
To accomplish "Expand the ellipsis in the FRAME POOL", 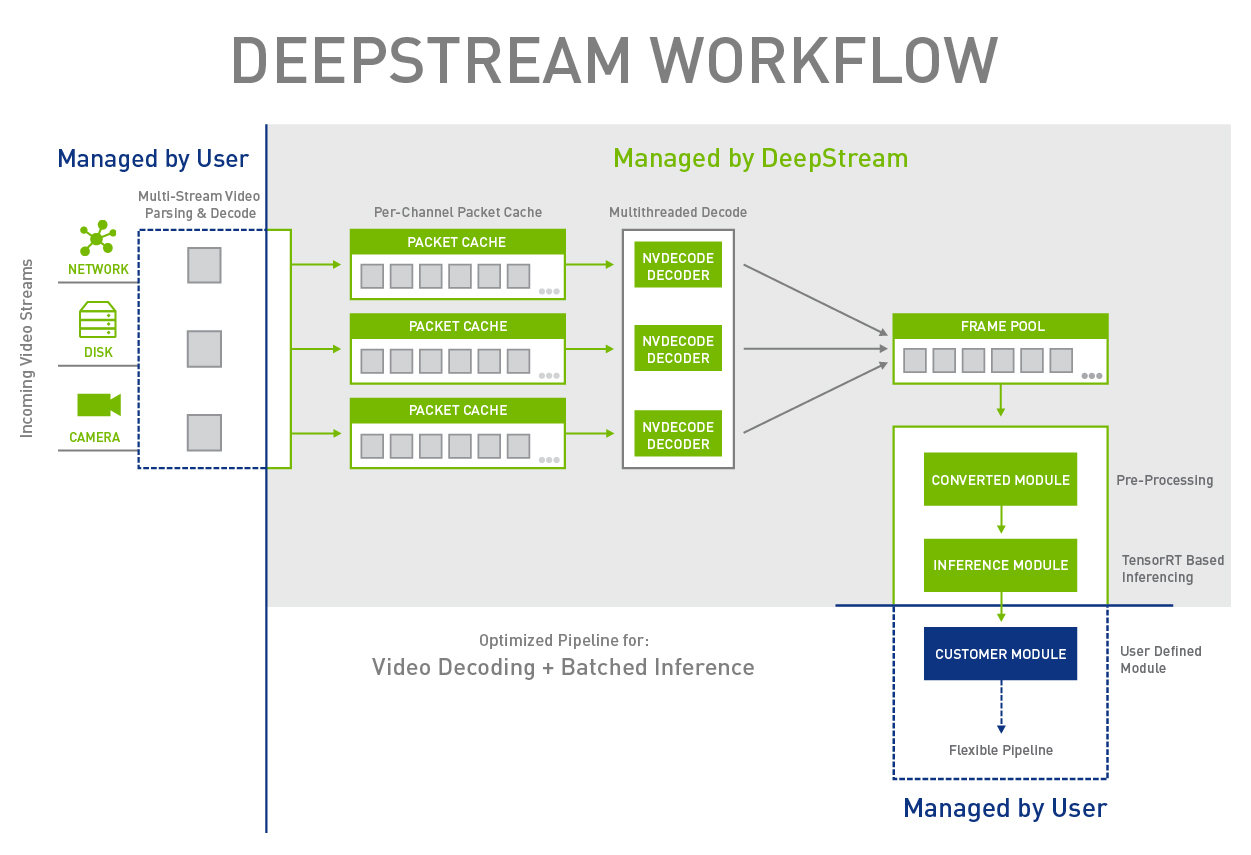I will (1092, 374).
